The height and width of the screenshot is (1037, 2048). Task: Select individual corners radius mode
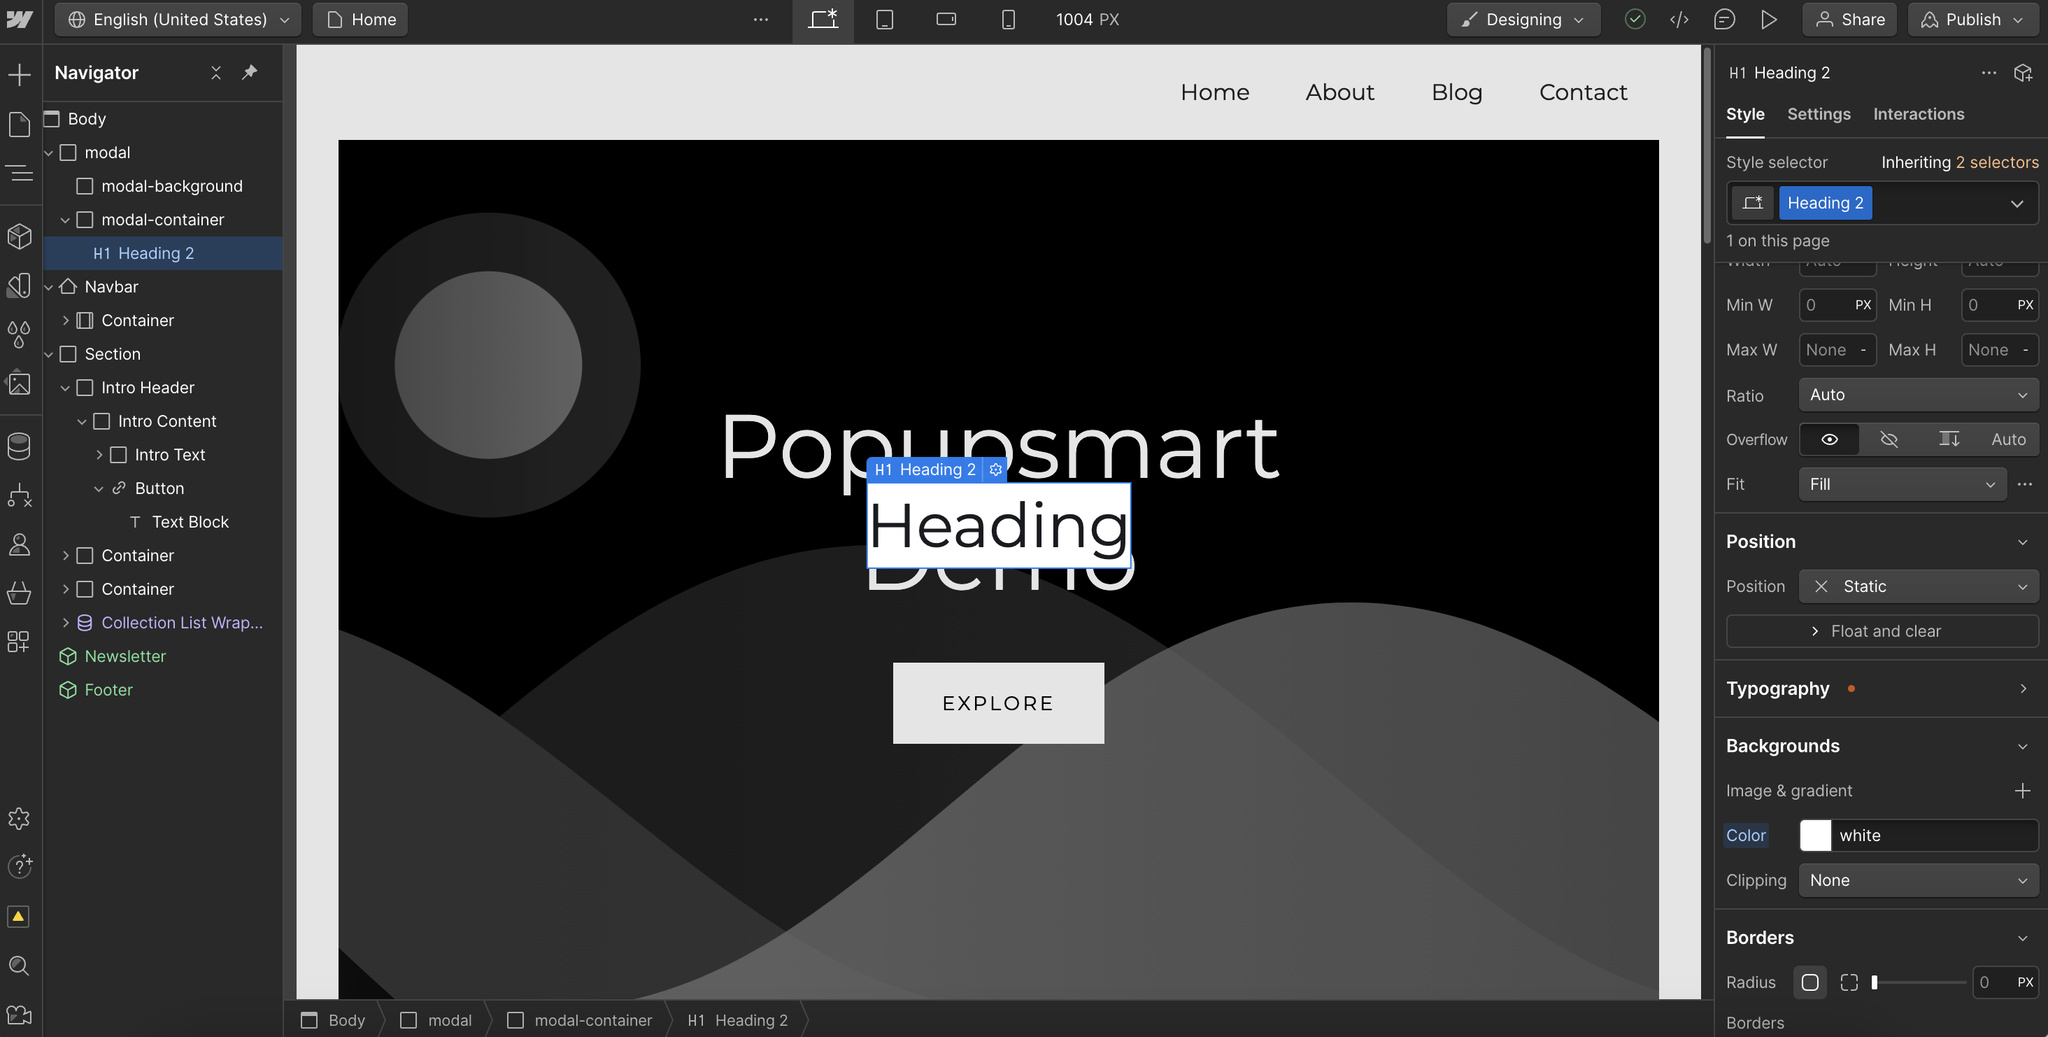pos(1849,983)
